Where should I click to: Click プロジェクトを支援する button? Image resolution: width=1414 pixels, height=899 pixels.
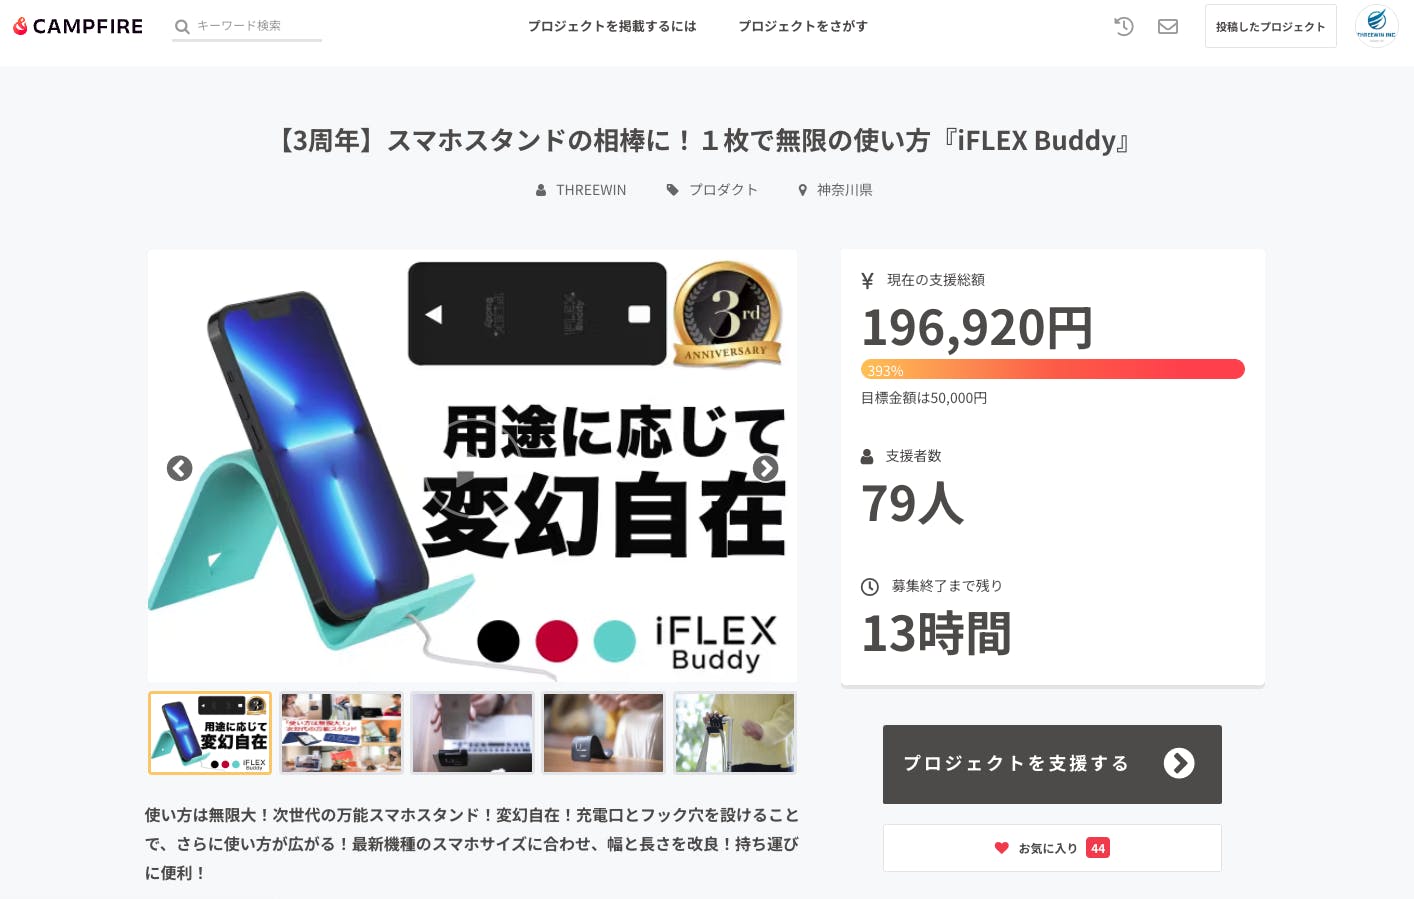[1052, 764]
